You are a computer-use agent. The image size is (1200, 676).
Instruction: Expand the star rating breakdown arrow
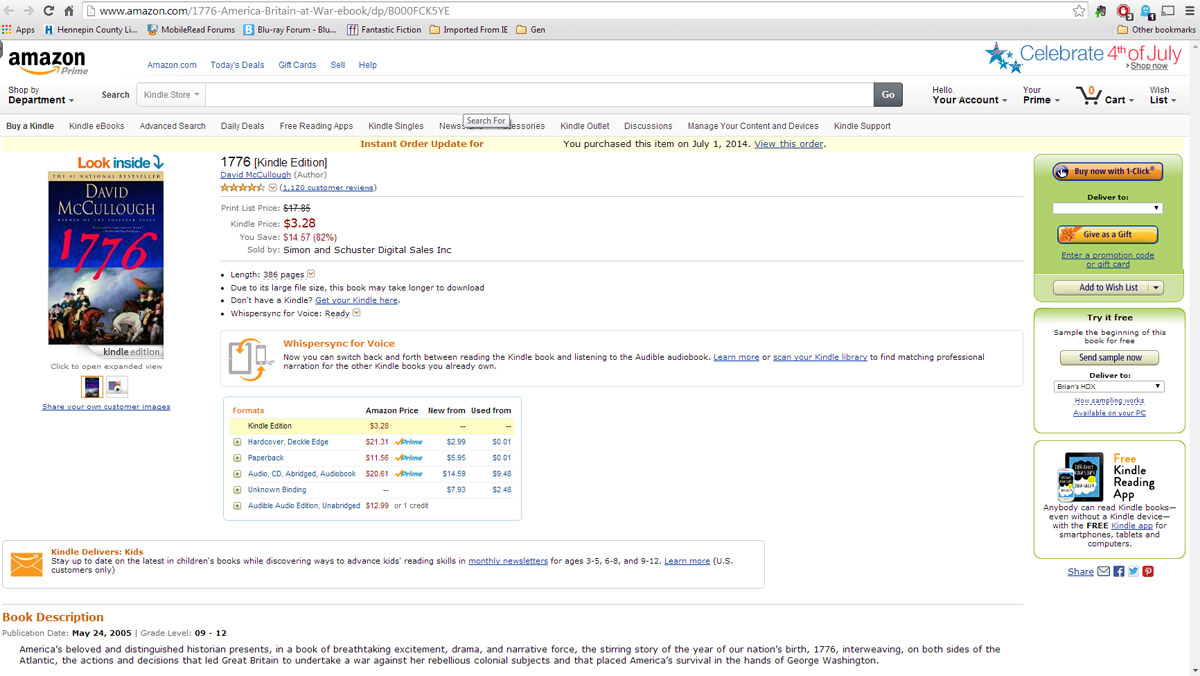273,188
